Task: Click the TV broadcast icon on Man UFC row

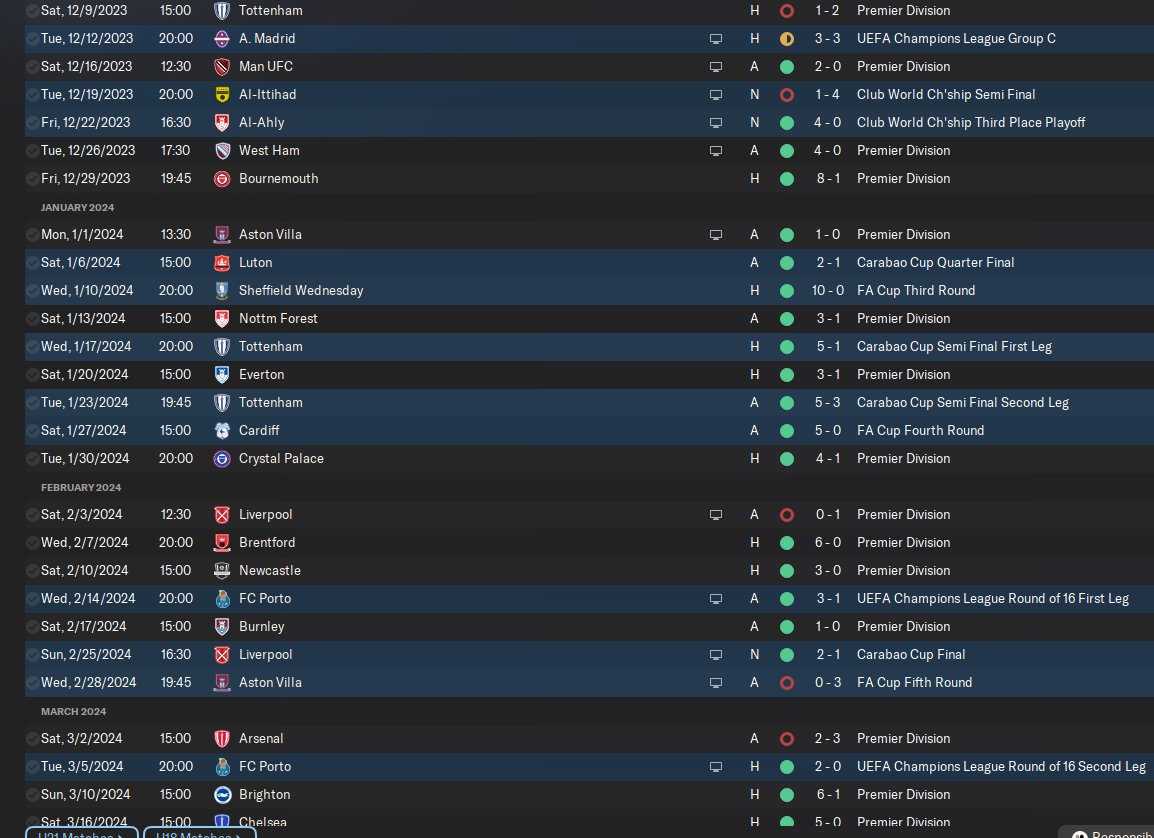Action: 715,67
